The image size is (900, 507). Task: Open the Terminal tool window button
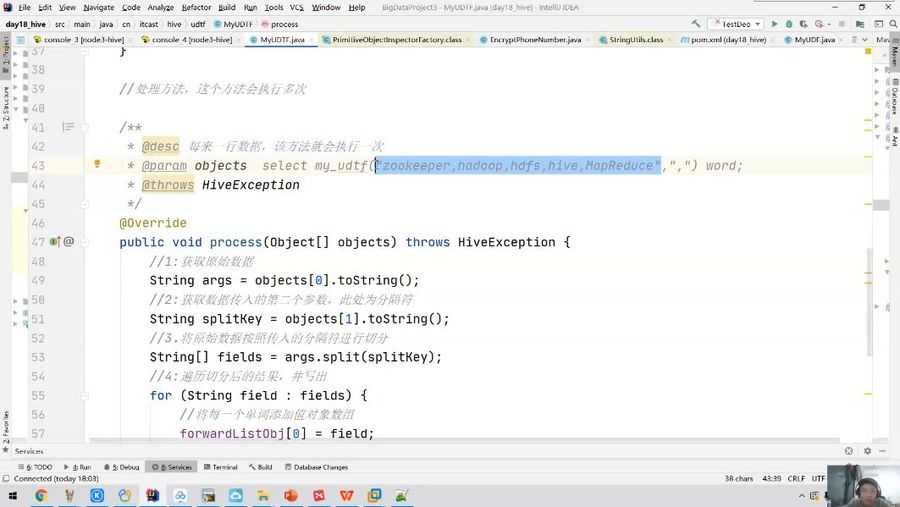click(220, 467)
